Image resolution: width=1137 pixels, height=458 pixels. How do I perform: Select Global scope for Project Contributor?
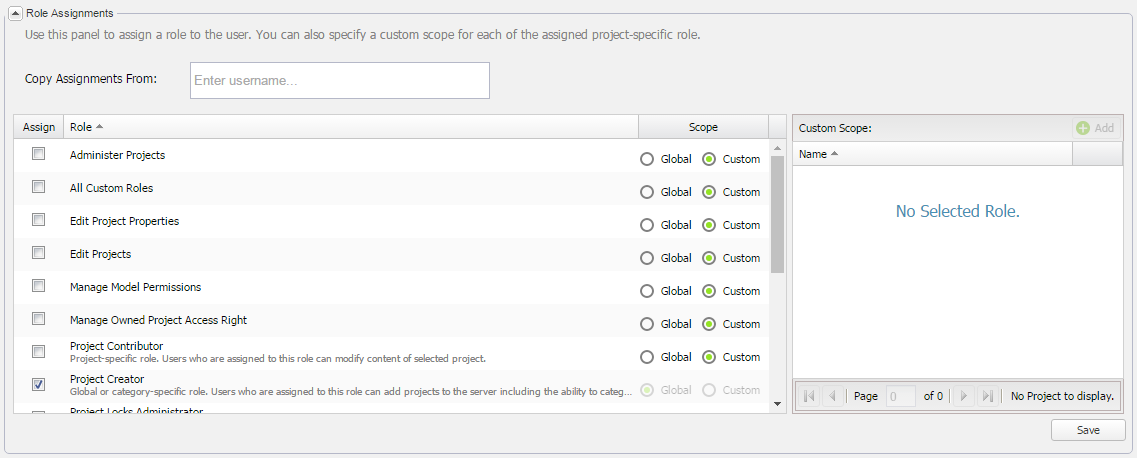[x=647, y=357]
